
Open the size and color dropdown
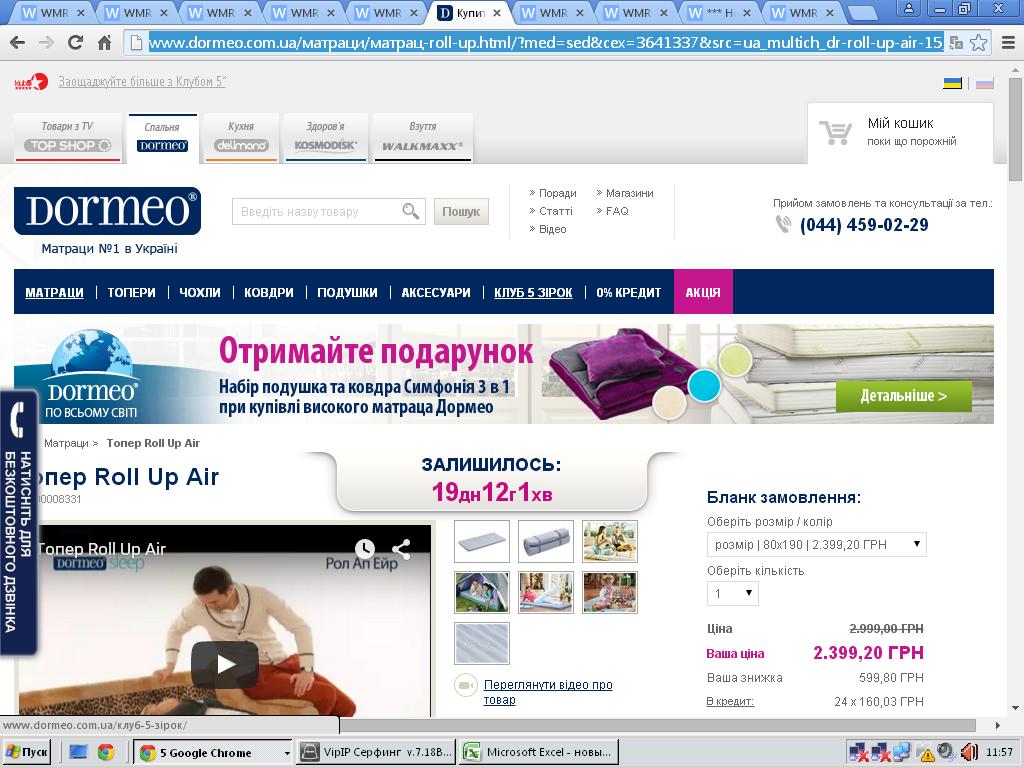[816, 545]
